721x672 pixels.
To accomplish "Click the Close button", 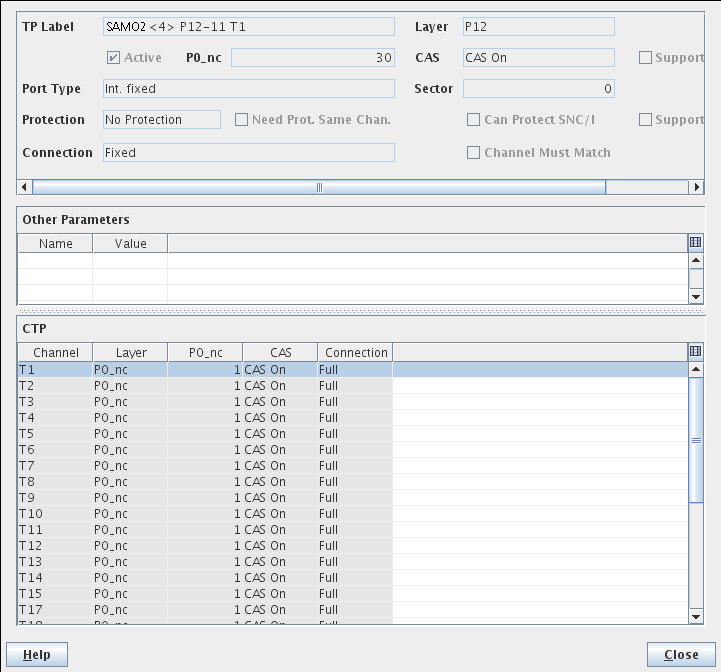I will (x=680, y=655).
